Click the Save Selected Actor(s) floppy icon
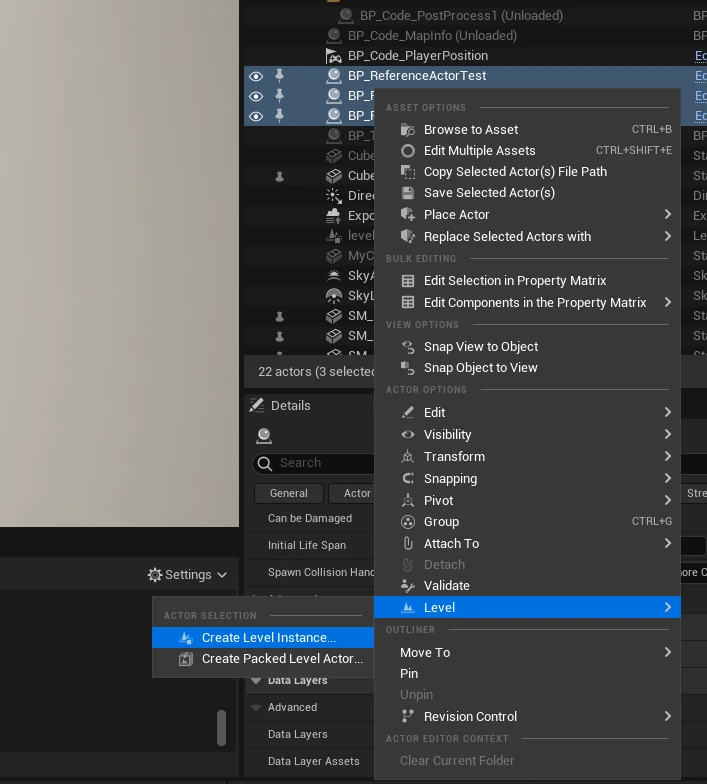The height and width of the screenshot is (784, 707). [407, 193]
